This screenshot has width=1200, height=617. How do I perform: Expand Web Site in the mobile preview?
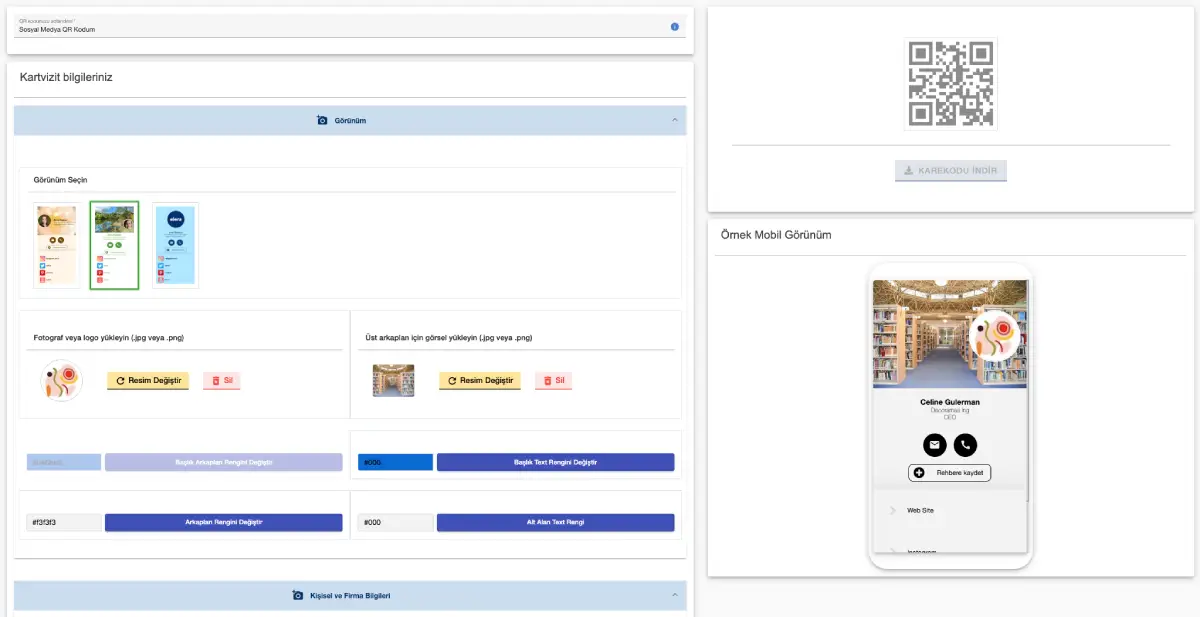point(920,510)
